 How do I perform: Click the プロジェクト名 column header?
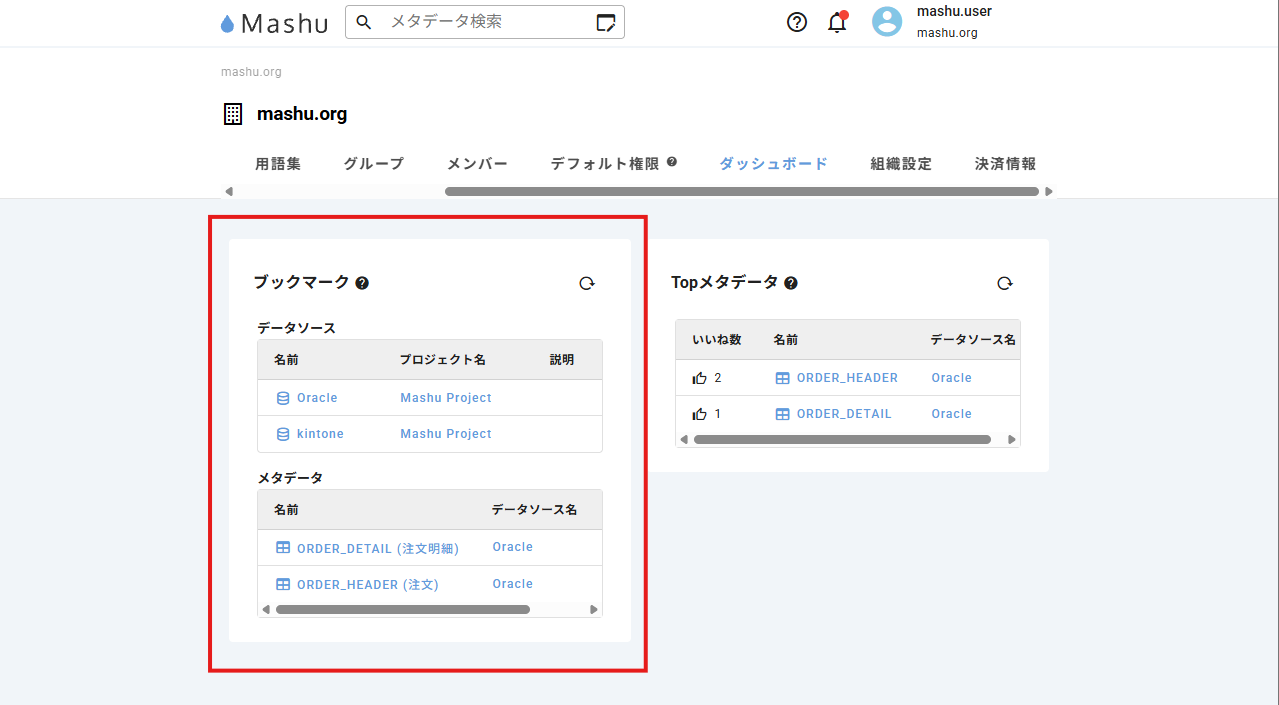pyautogui.click(x=443, y=360)
